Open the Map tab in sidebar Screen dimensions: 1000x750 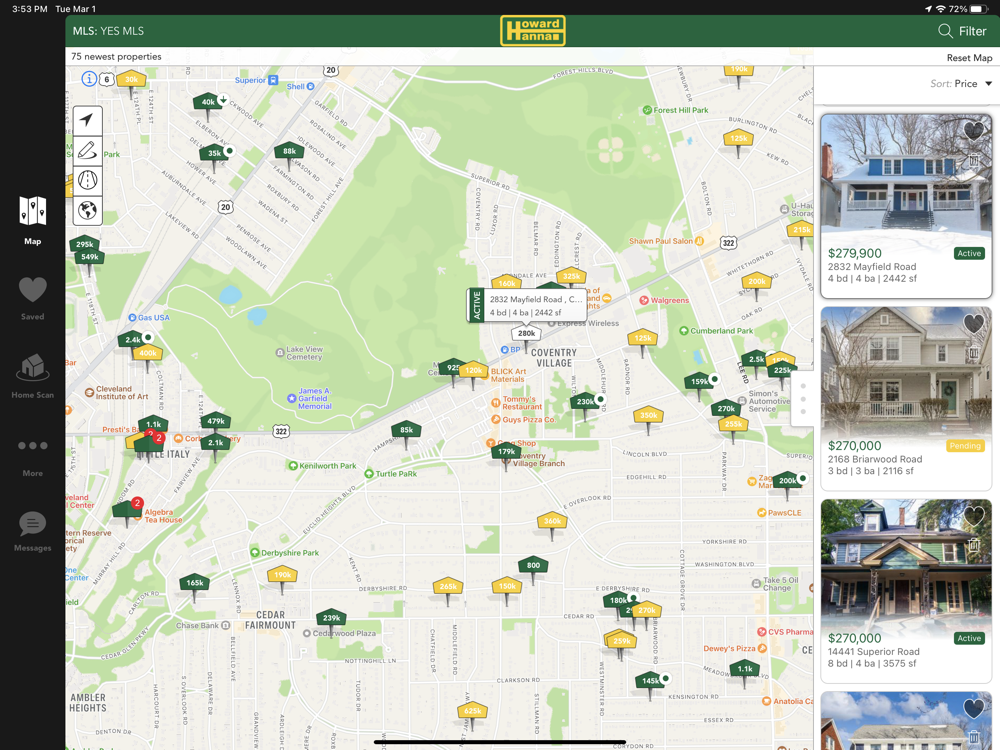(x=33, y=221)
